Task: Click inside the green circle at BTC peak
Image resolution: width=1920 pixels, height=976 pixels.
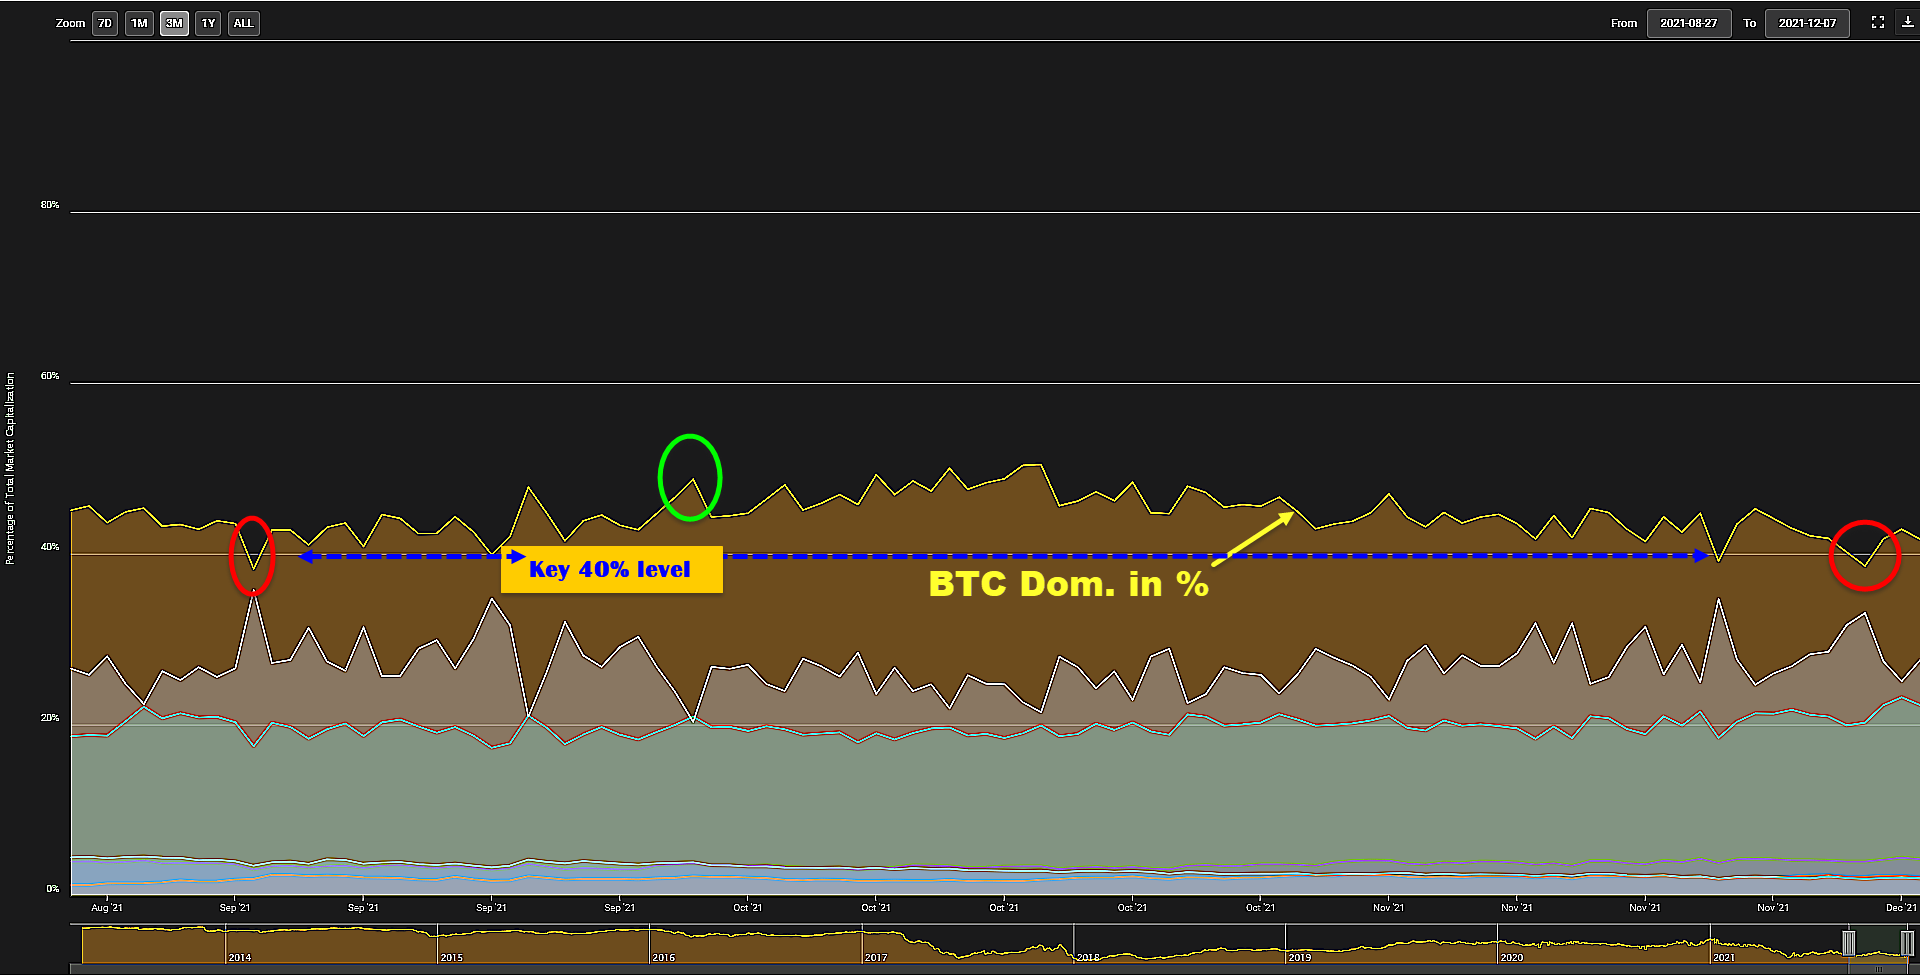Action: (x=689, y=477)
